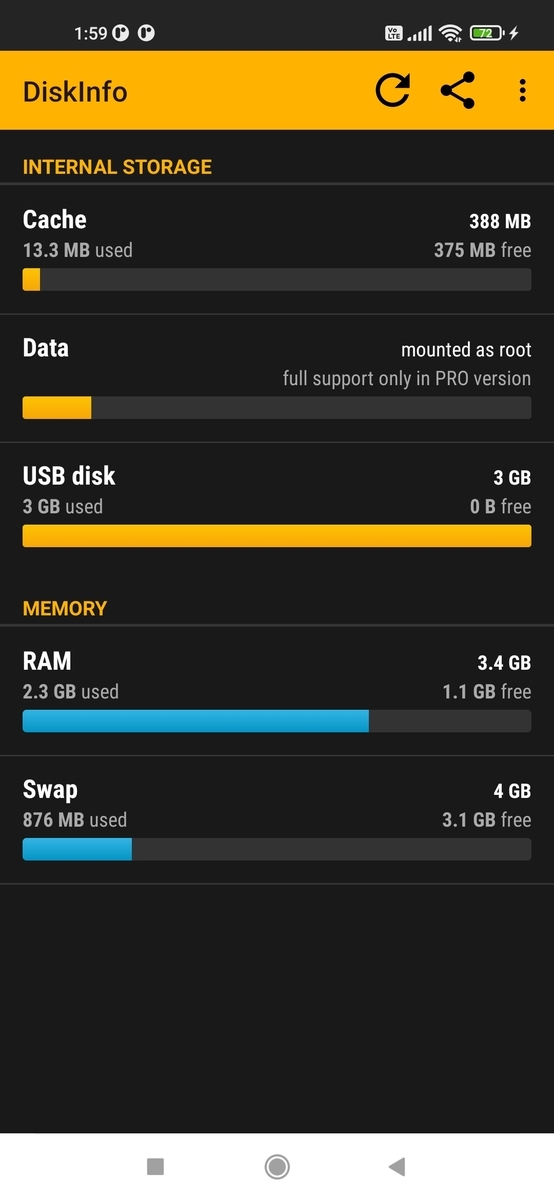Tap the Android back navigation triangle

pos(397,1166)
